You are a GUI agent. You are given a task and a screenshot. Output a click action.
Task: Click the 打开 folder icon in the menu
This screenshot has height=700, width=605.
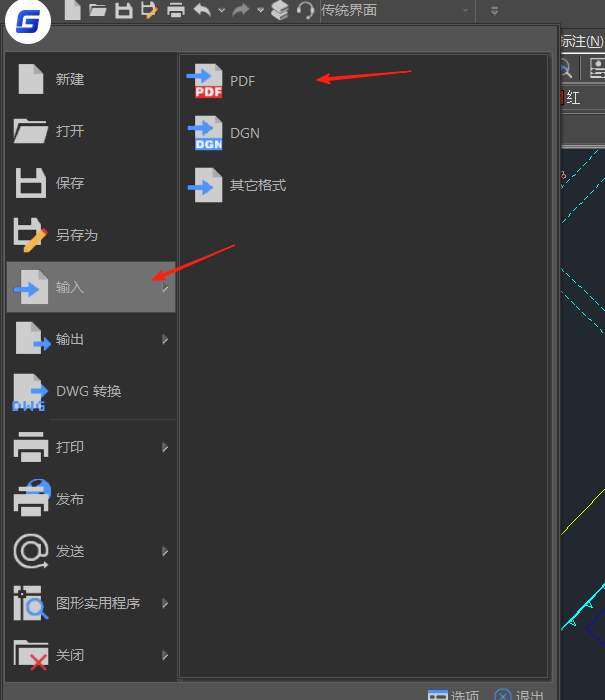pyautogui.click(x=30, y=131)
